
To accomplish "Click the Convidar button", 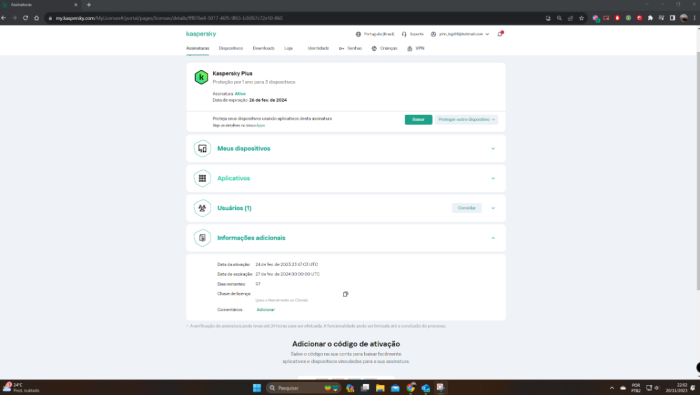I will pos(467,208).
